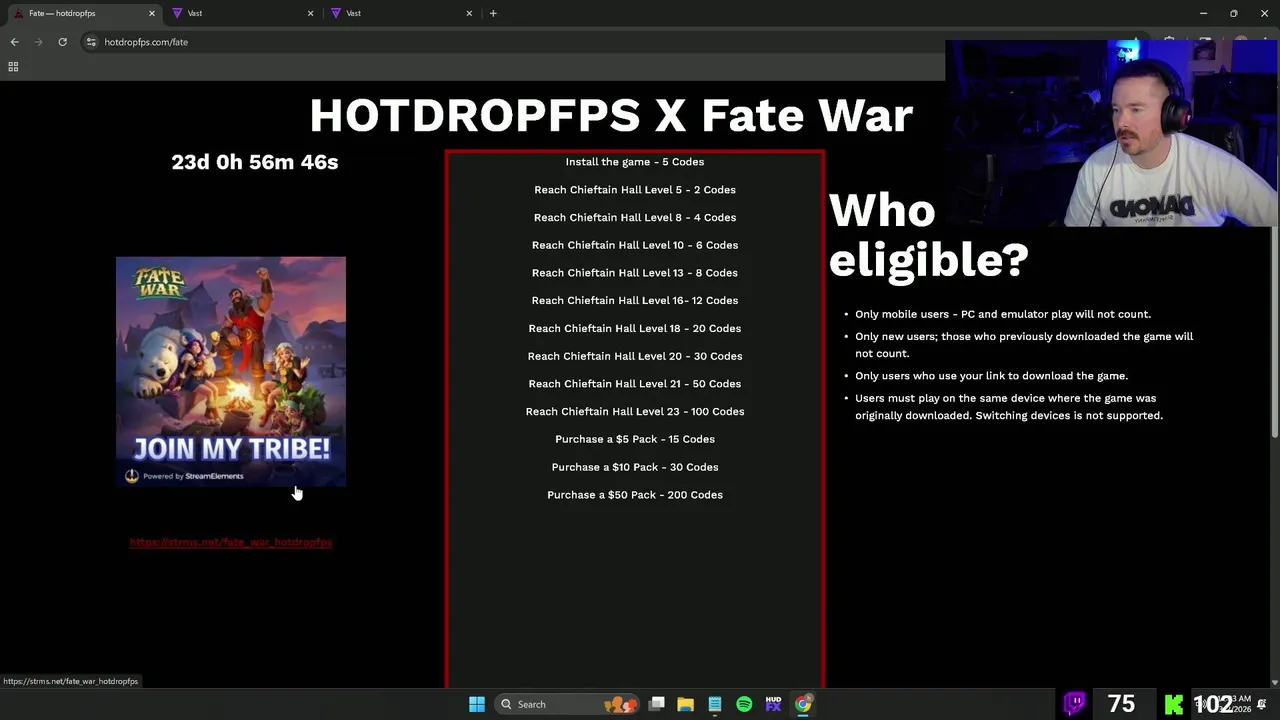
Task: Click 'Reach Chieftain Hall Level 5 - 2 Codes'
Action: click(x=635, y=190)
